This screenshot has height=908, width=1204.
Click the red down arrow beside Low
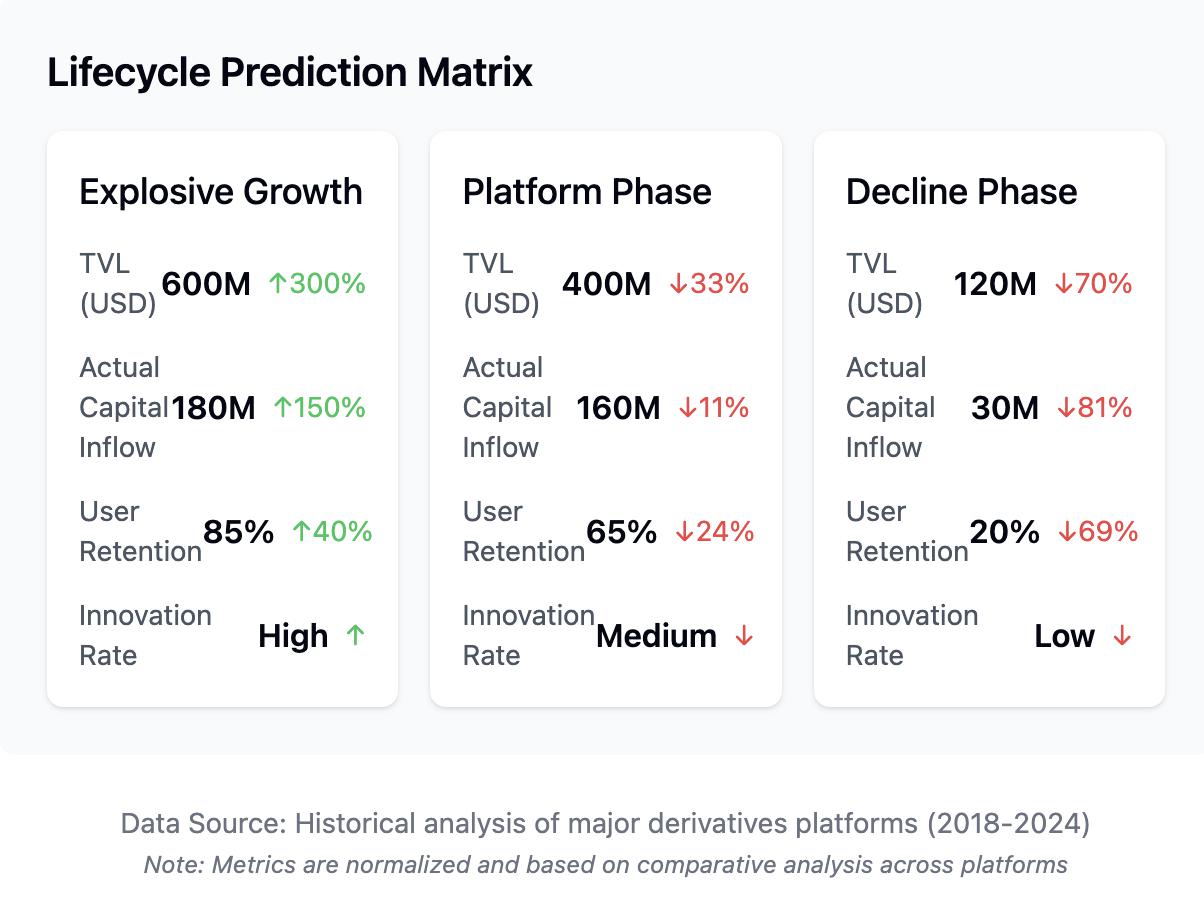(1122, 636)
